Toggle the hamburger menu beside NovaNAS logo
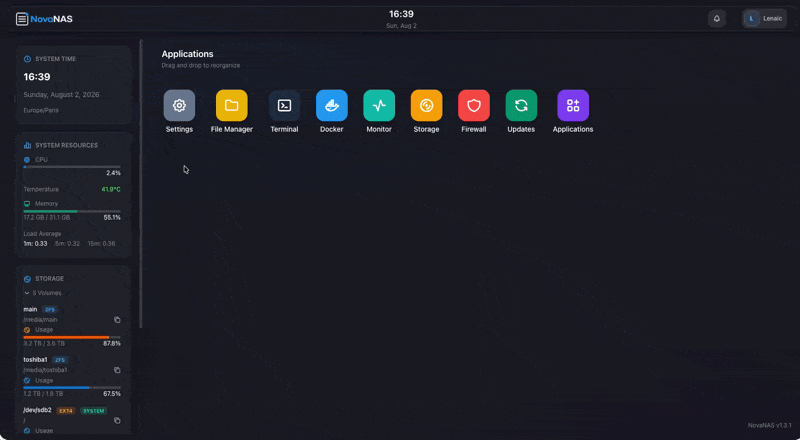The height and width of the screenshot is (440, 800). pyautogui.click(x=22, y=19)
